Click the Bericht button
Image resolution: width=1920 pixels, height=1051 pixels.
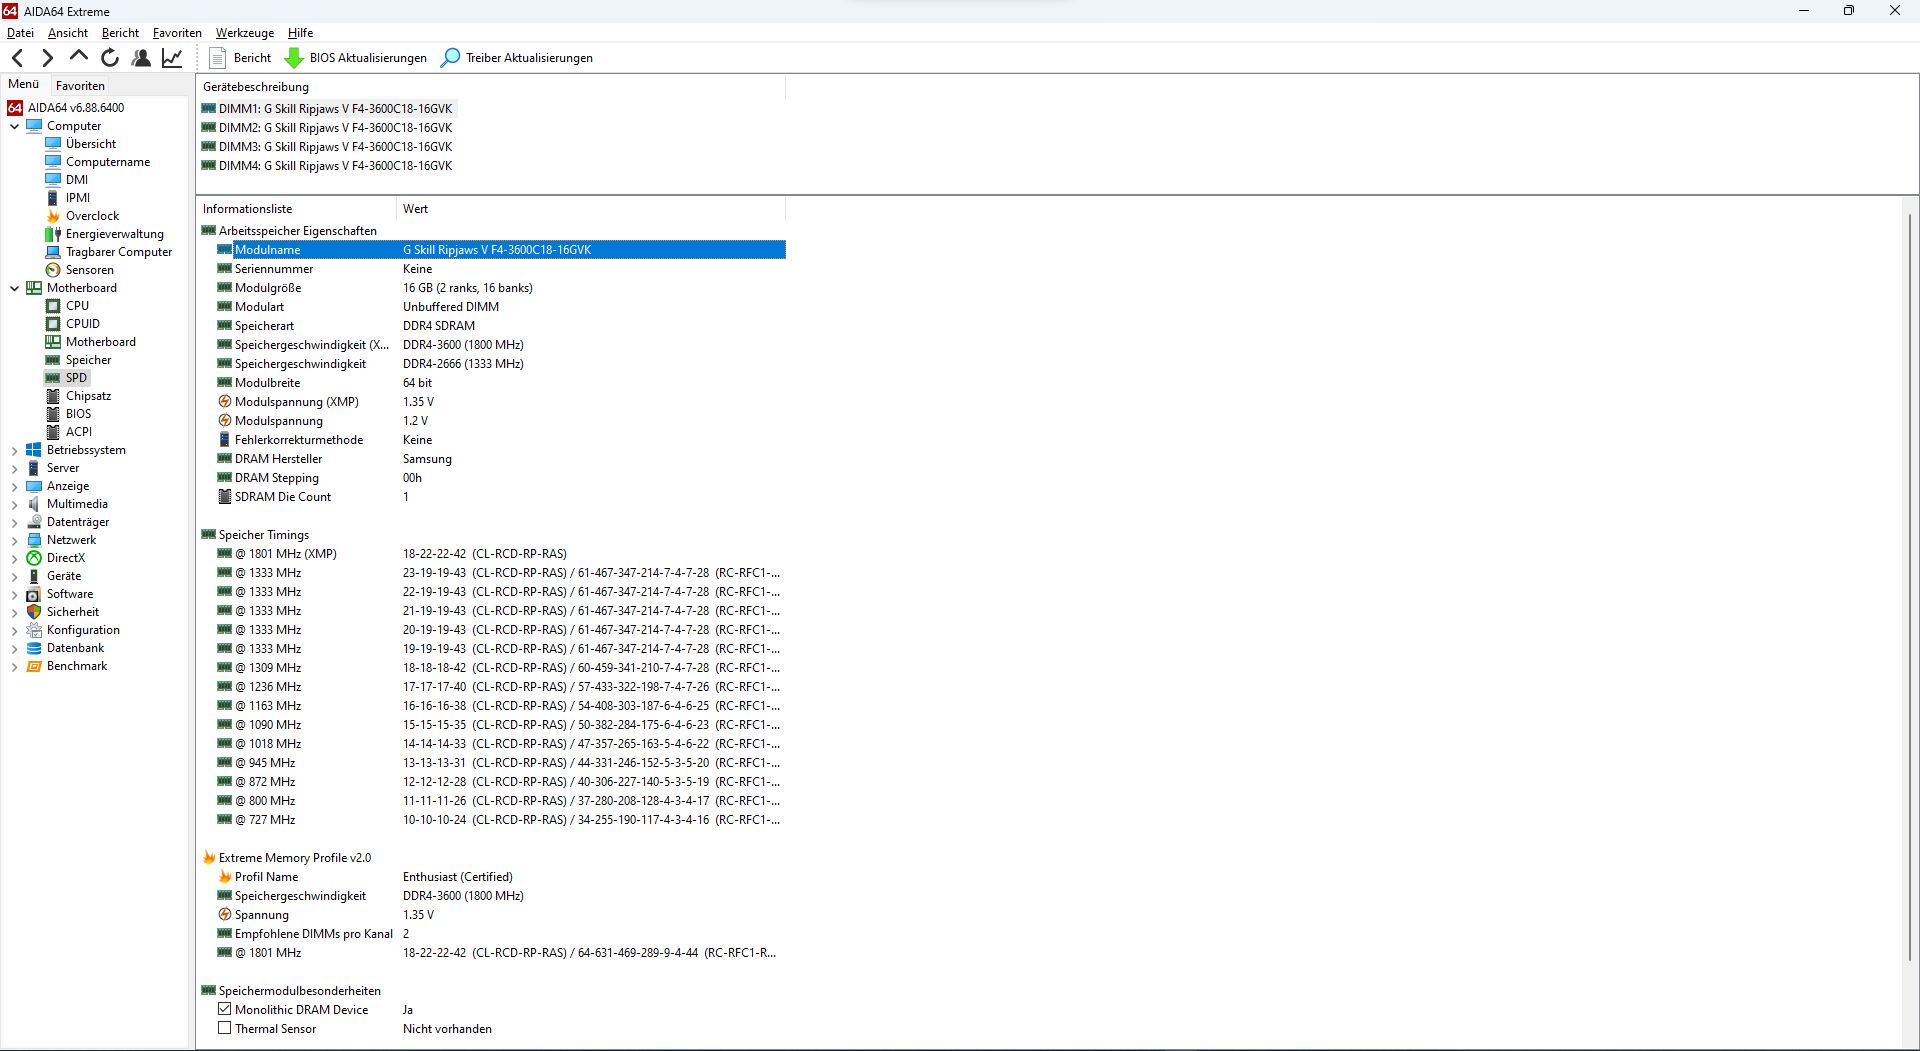coord(239,58)
